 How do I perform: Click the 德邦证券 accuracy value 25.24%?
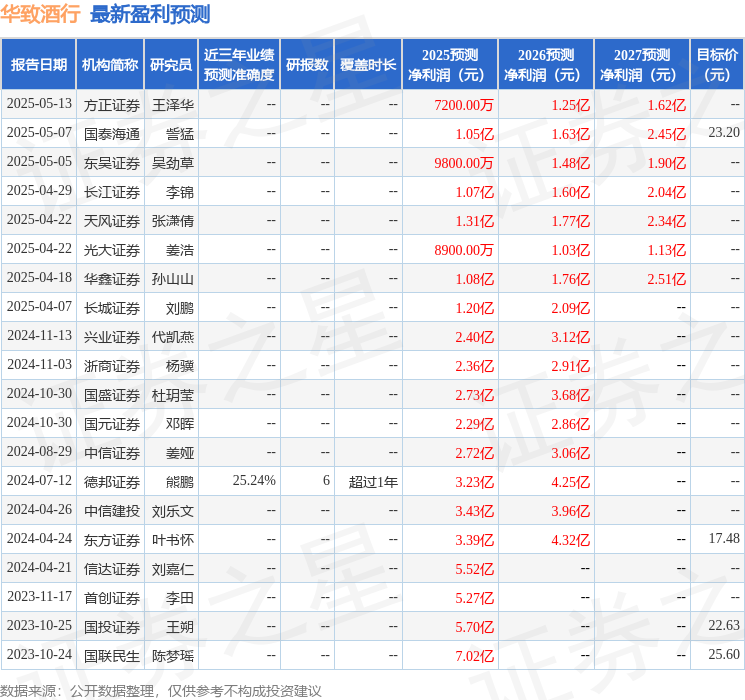pyautogui.click(x=254, y=480)
